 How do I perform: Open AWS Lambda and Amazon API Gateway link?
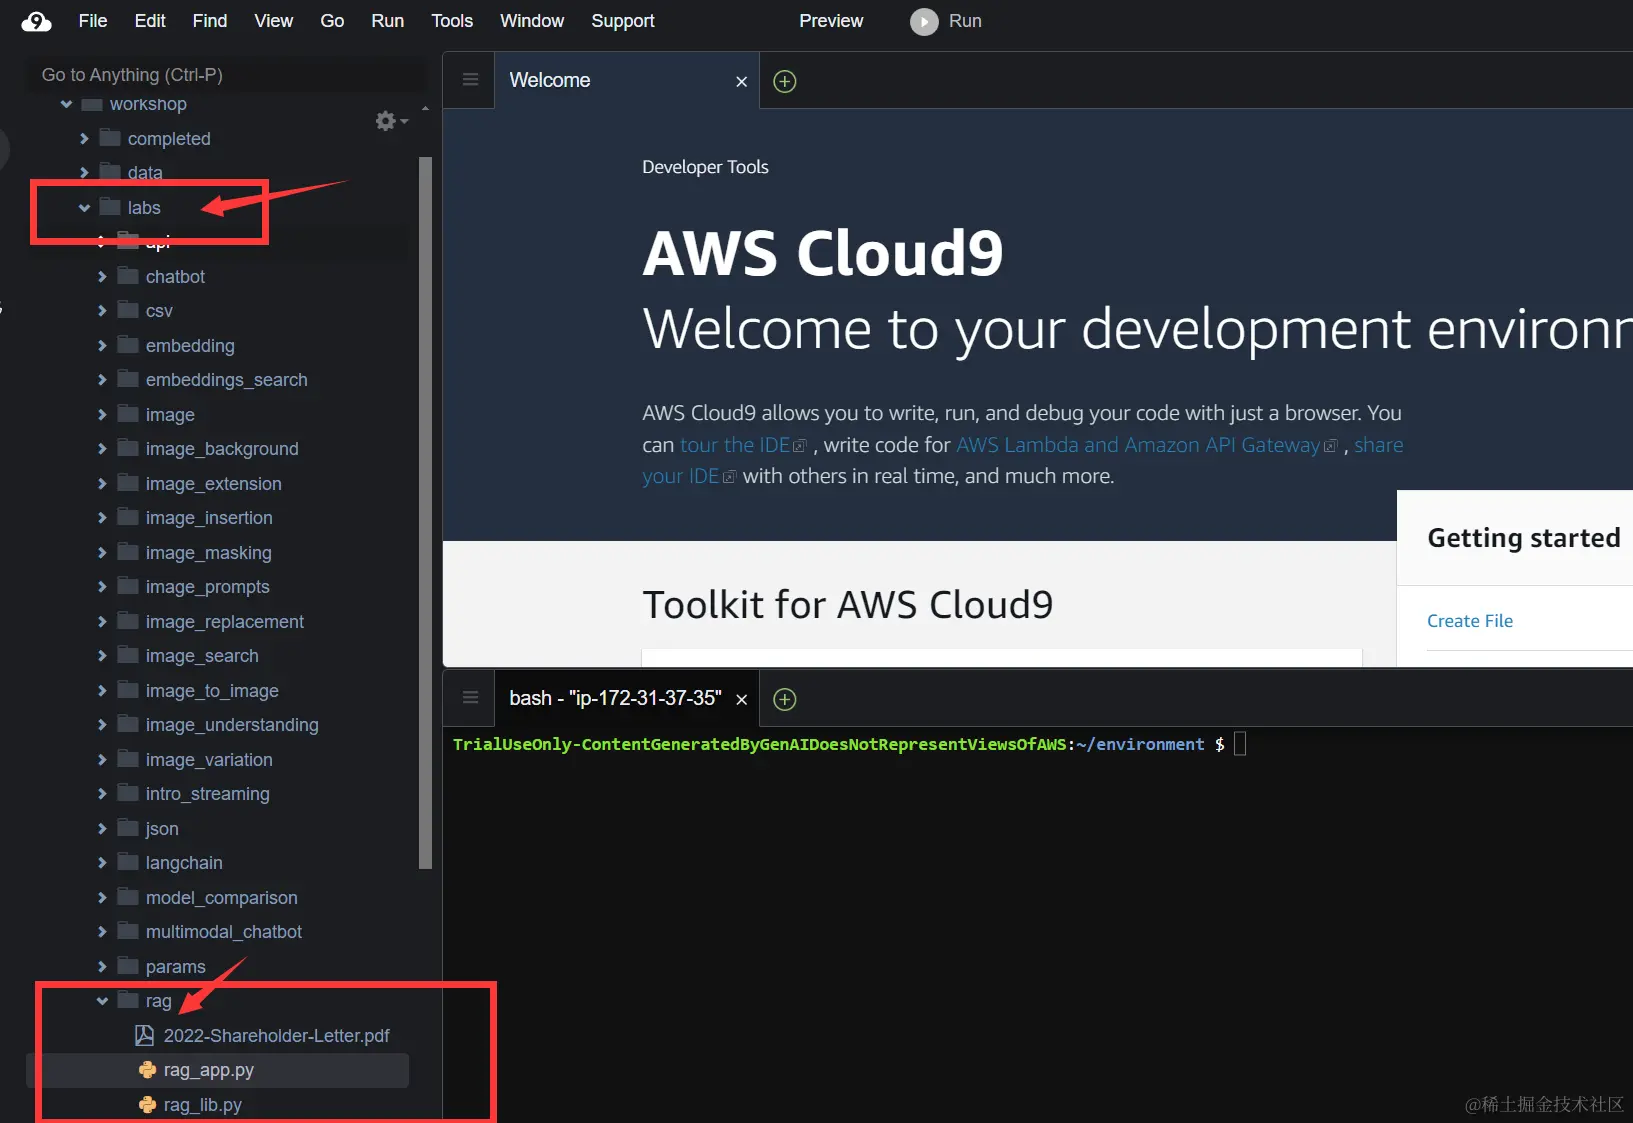click(1146, 445)
